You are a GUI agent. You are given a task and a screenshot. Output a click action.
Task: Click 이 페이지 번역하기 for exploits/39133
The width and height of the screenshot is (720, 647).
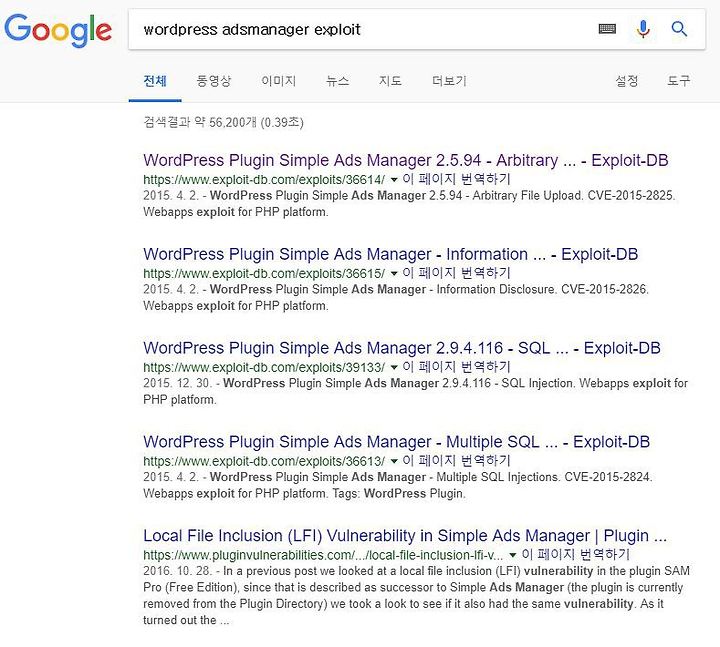point(456,367)
